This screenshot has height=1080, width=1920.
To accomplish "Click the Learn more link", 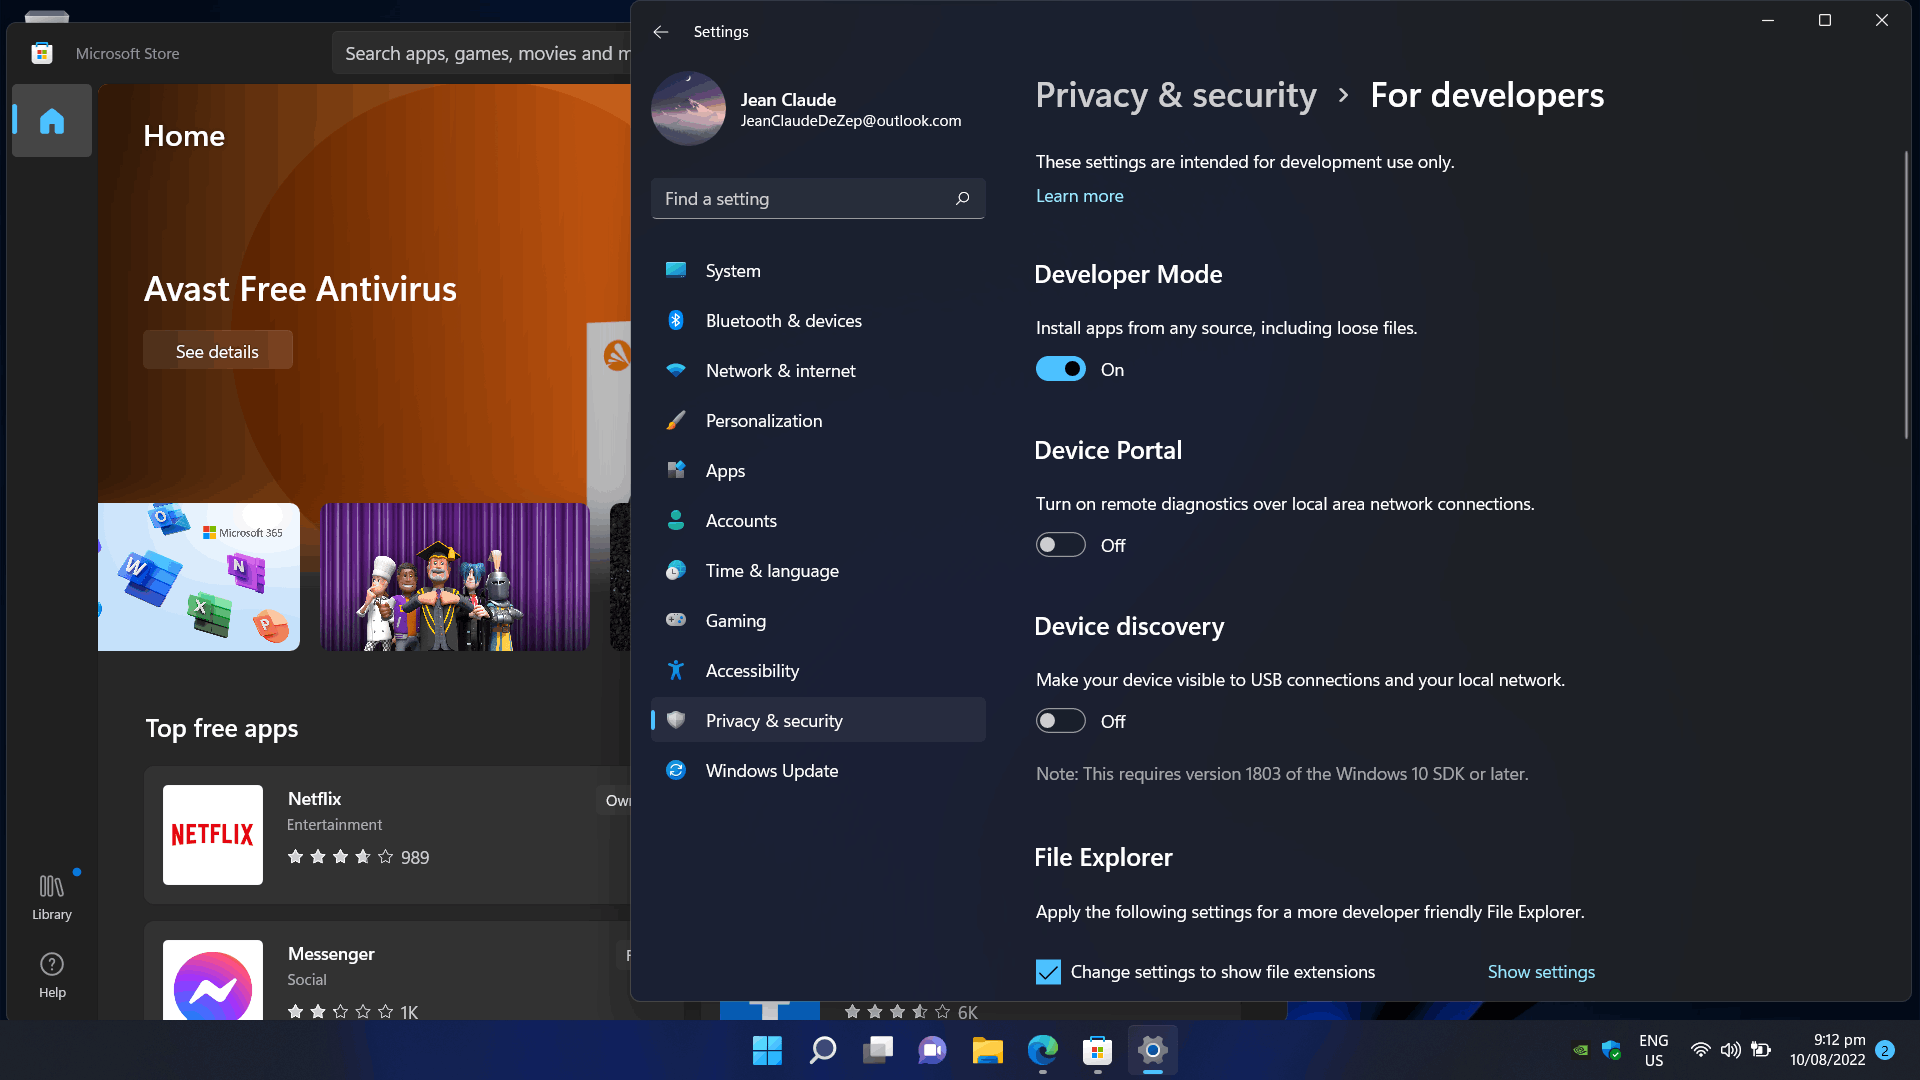I will (x=1079, y=196).
